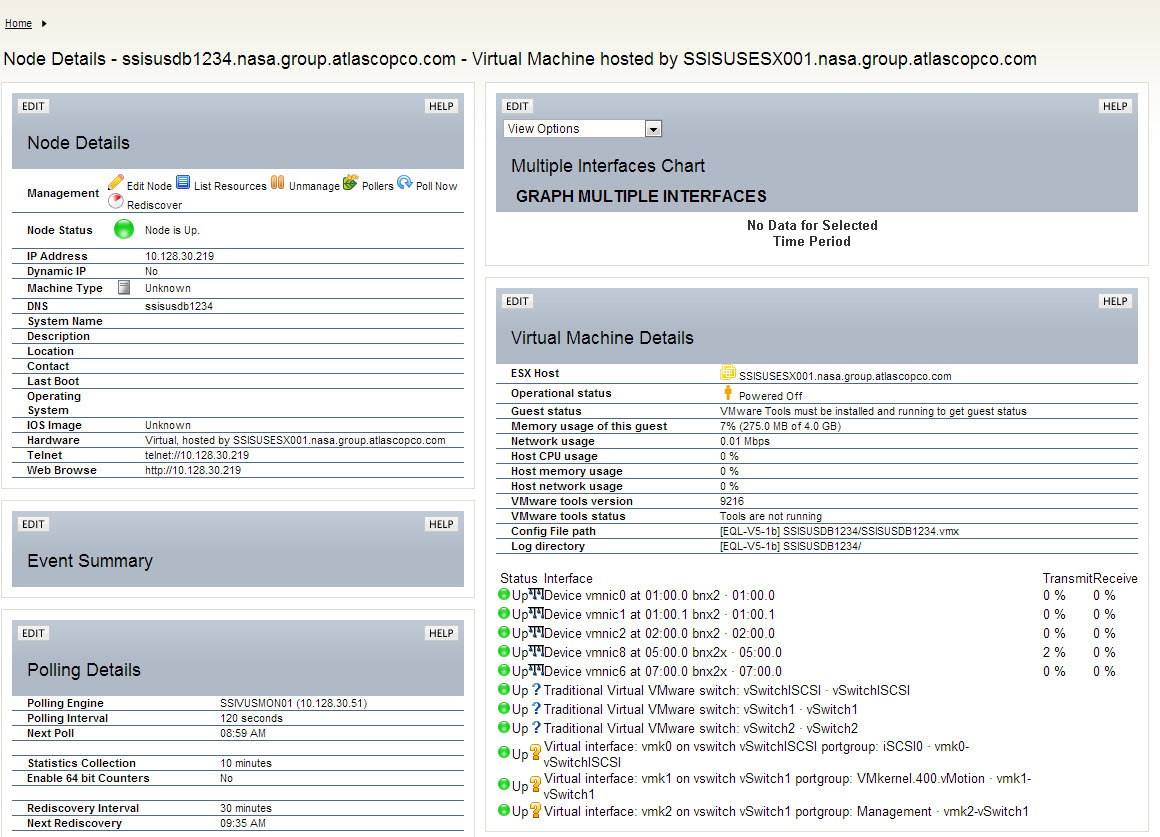Click the vmk1 virtual interface icon
Image resolution: width=1160 pixels, height=837 pixels.
(536, 785)
